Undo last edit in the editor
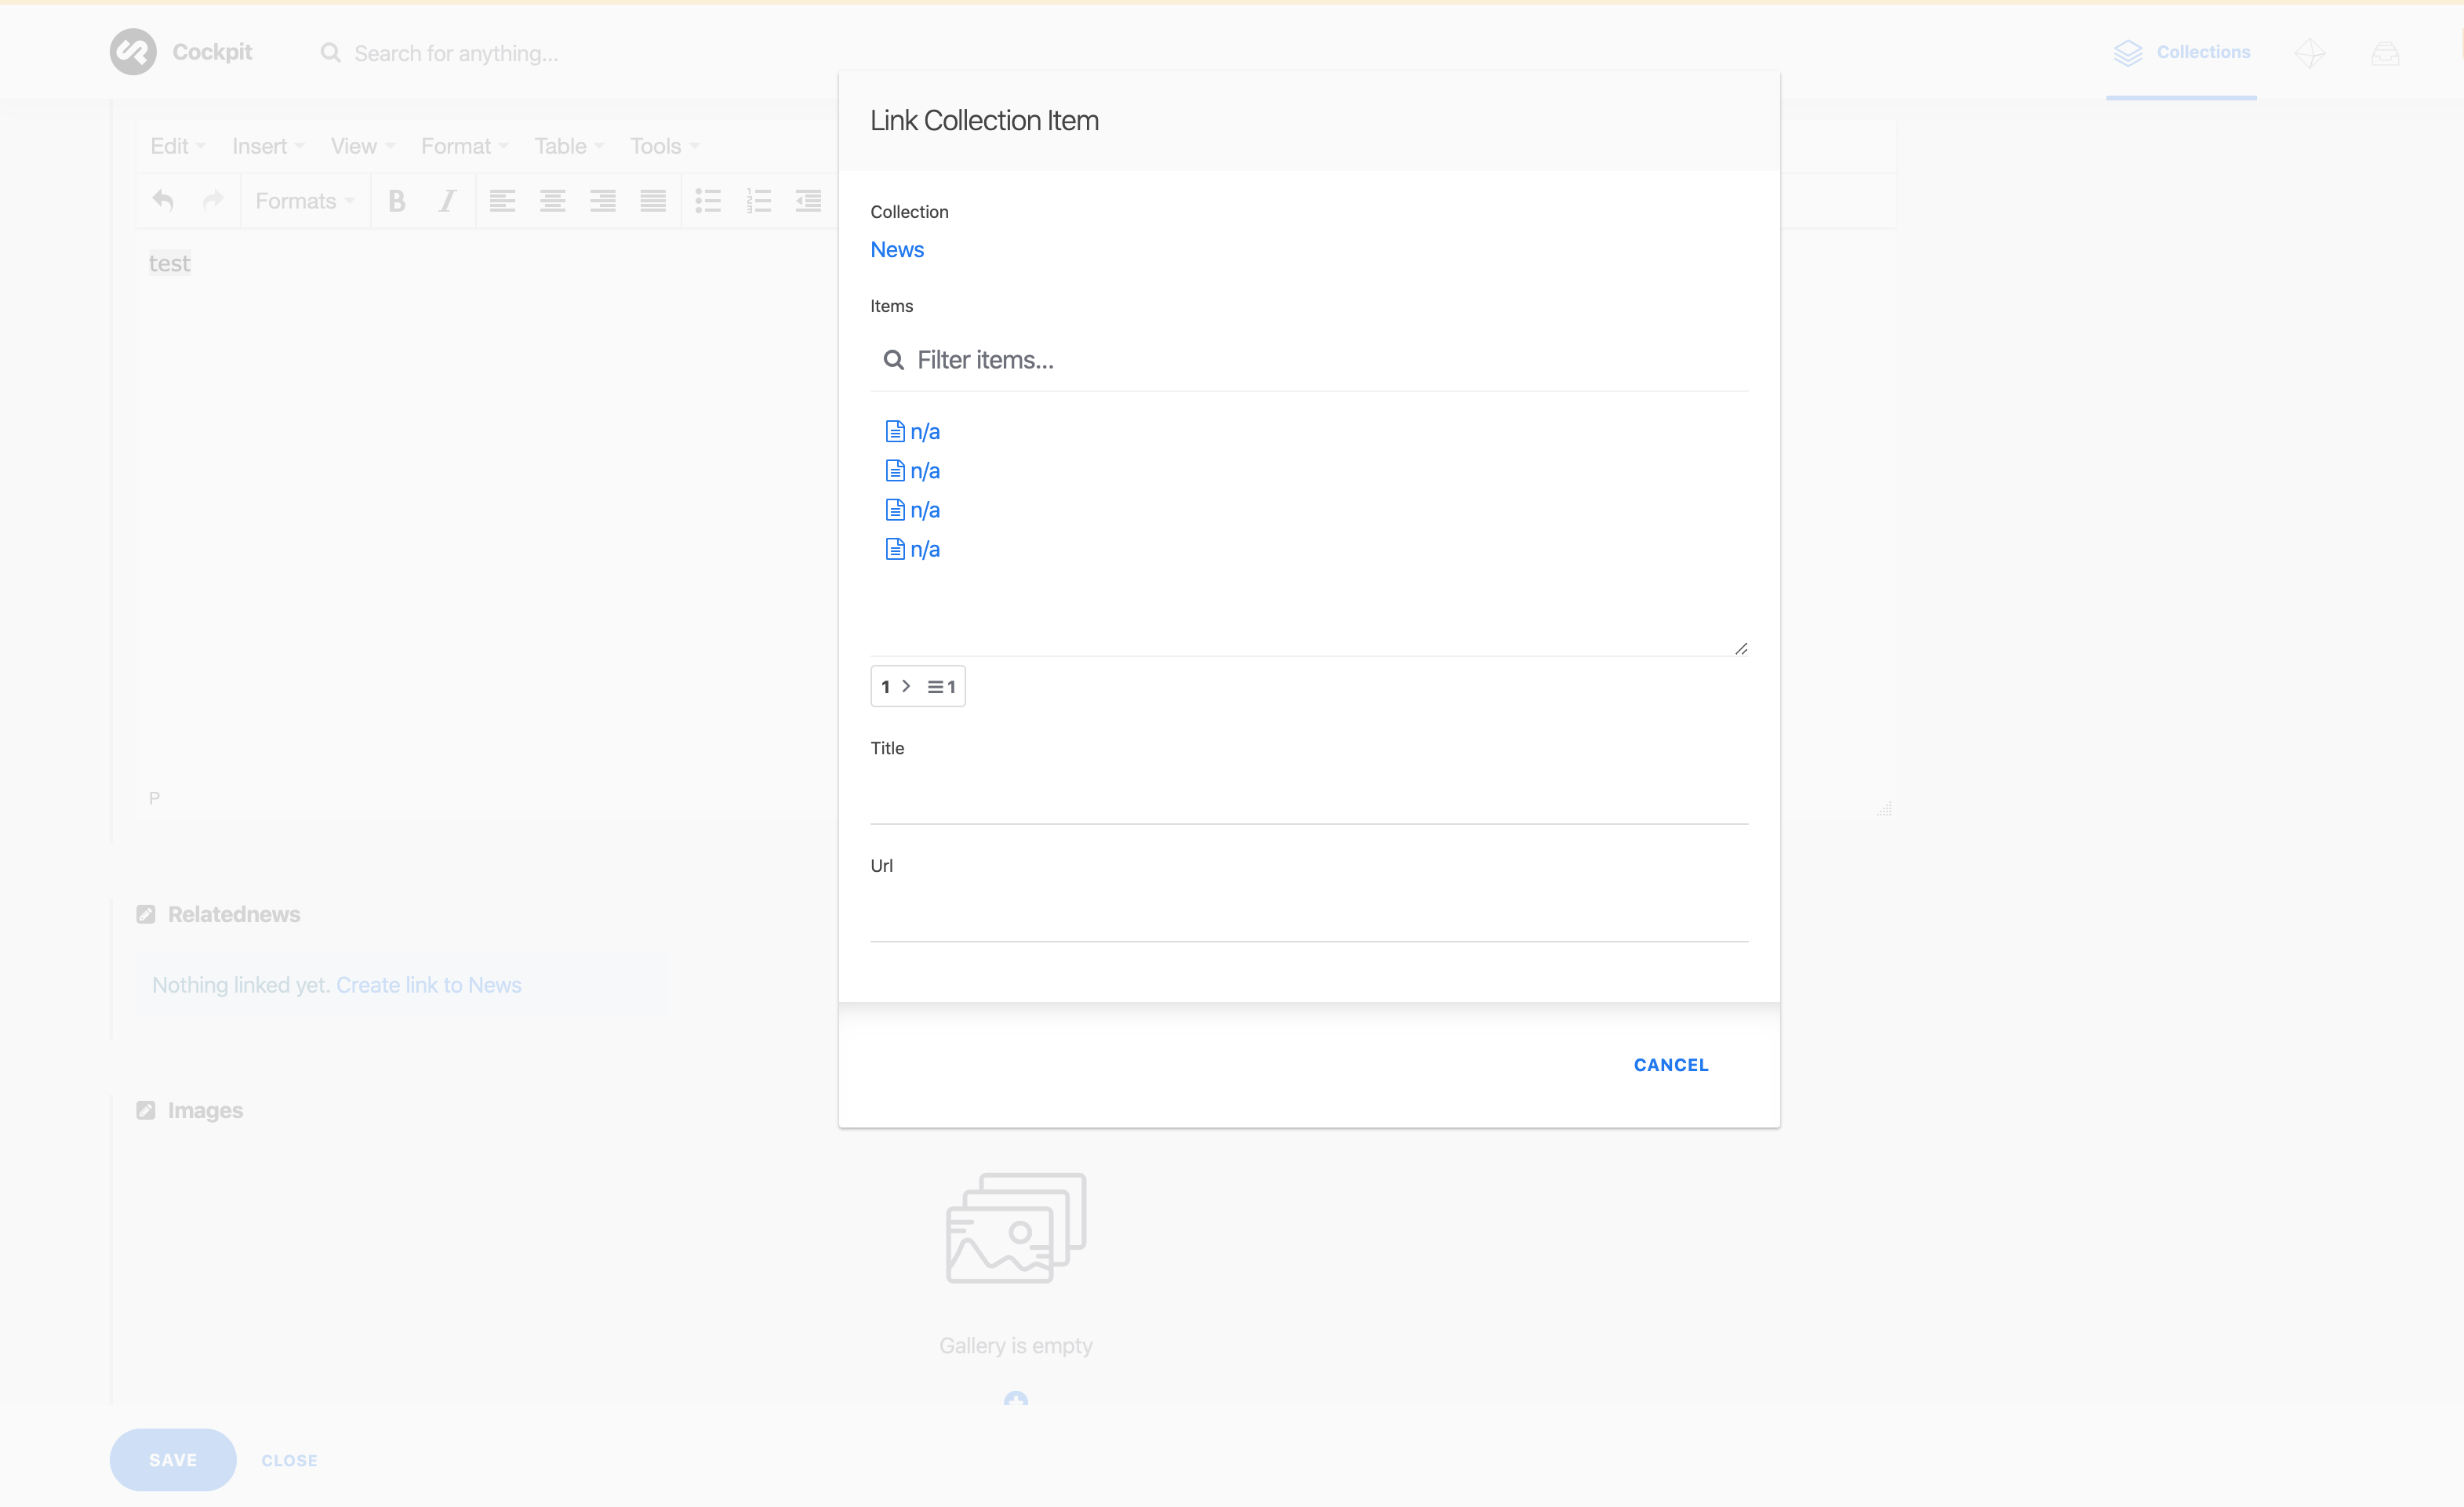This screenshot has height=1507, width=2464. [163, 201]
